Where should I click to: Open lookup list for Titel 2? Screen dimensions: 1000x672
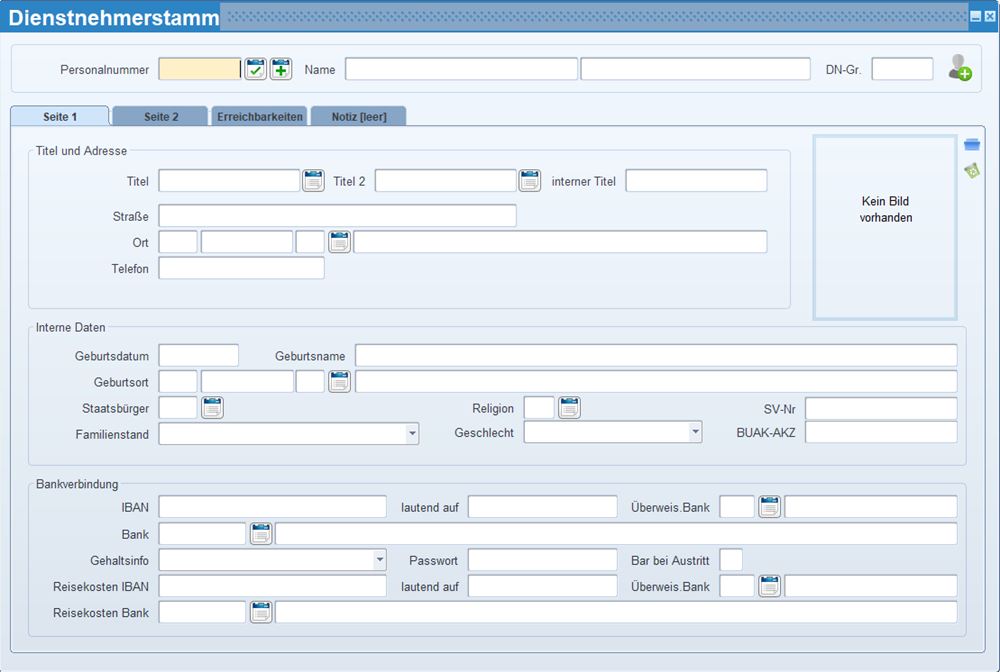529,180
